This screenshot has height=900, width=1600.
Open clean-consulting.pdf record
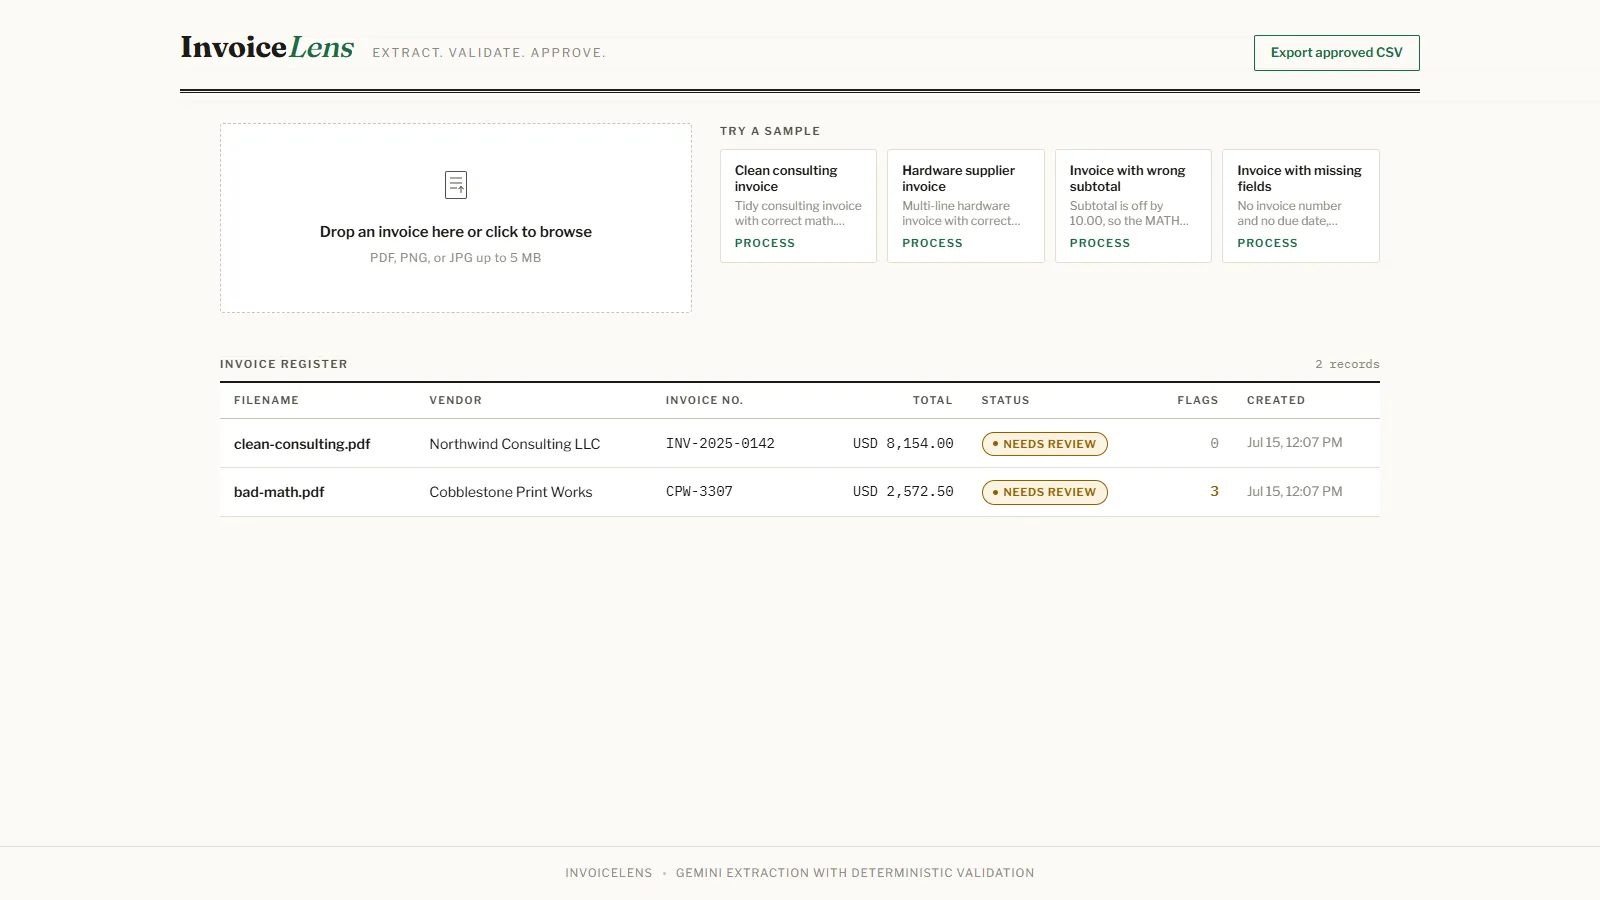tap(302, 444)
